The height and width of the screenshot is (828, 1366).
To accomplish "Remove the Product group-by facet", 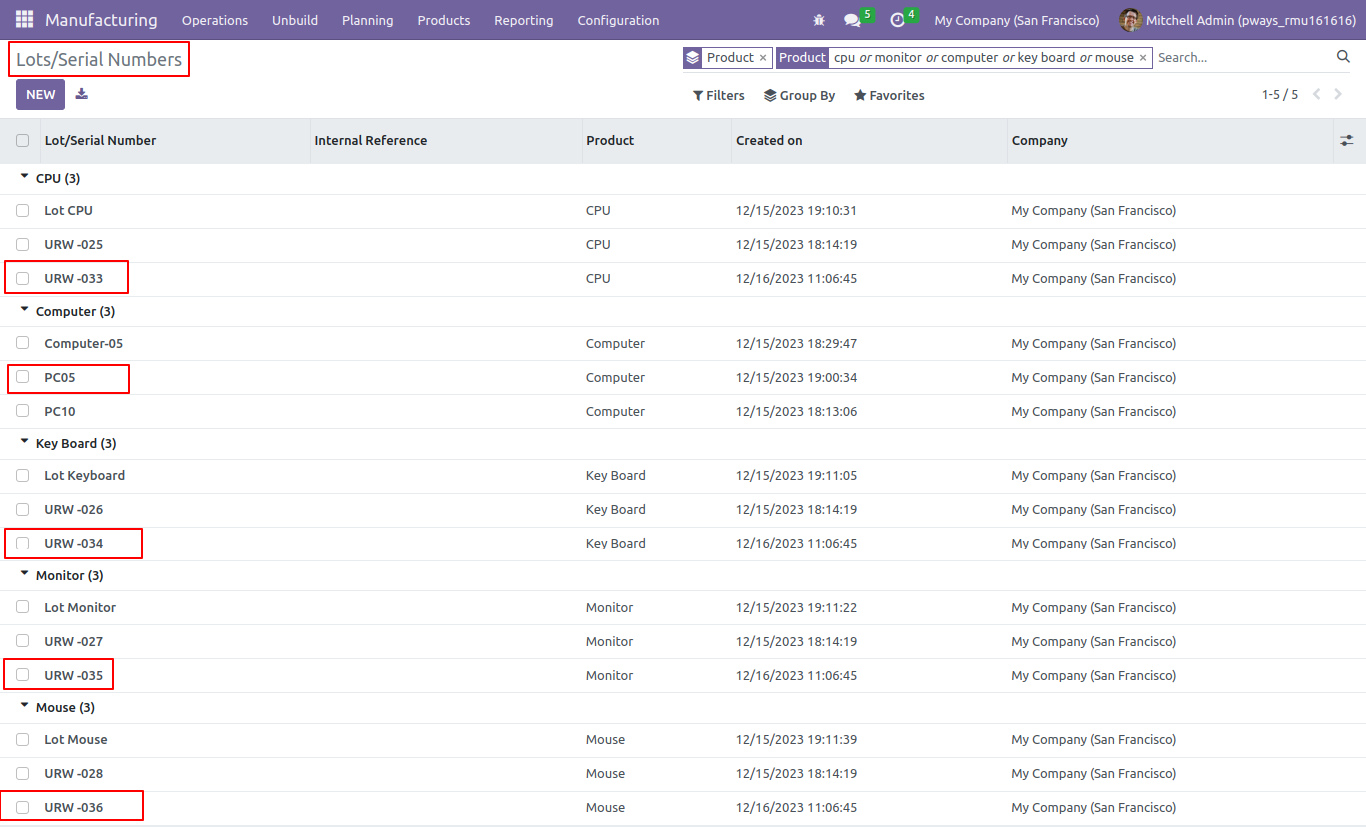I will click(763, 58).
